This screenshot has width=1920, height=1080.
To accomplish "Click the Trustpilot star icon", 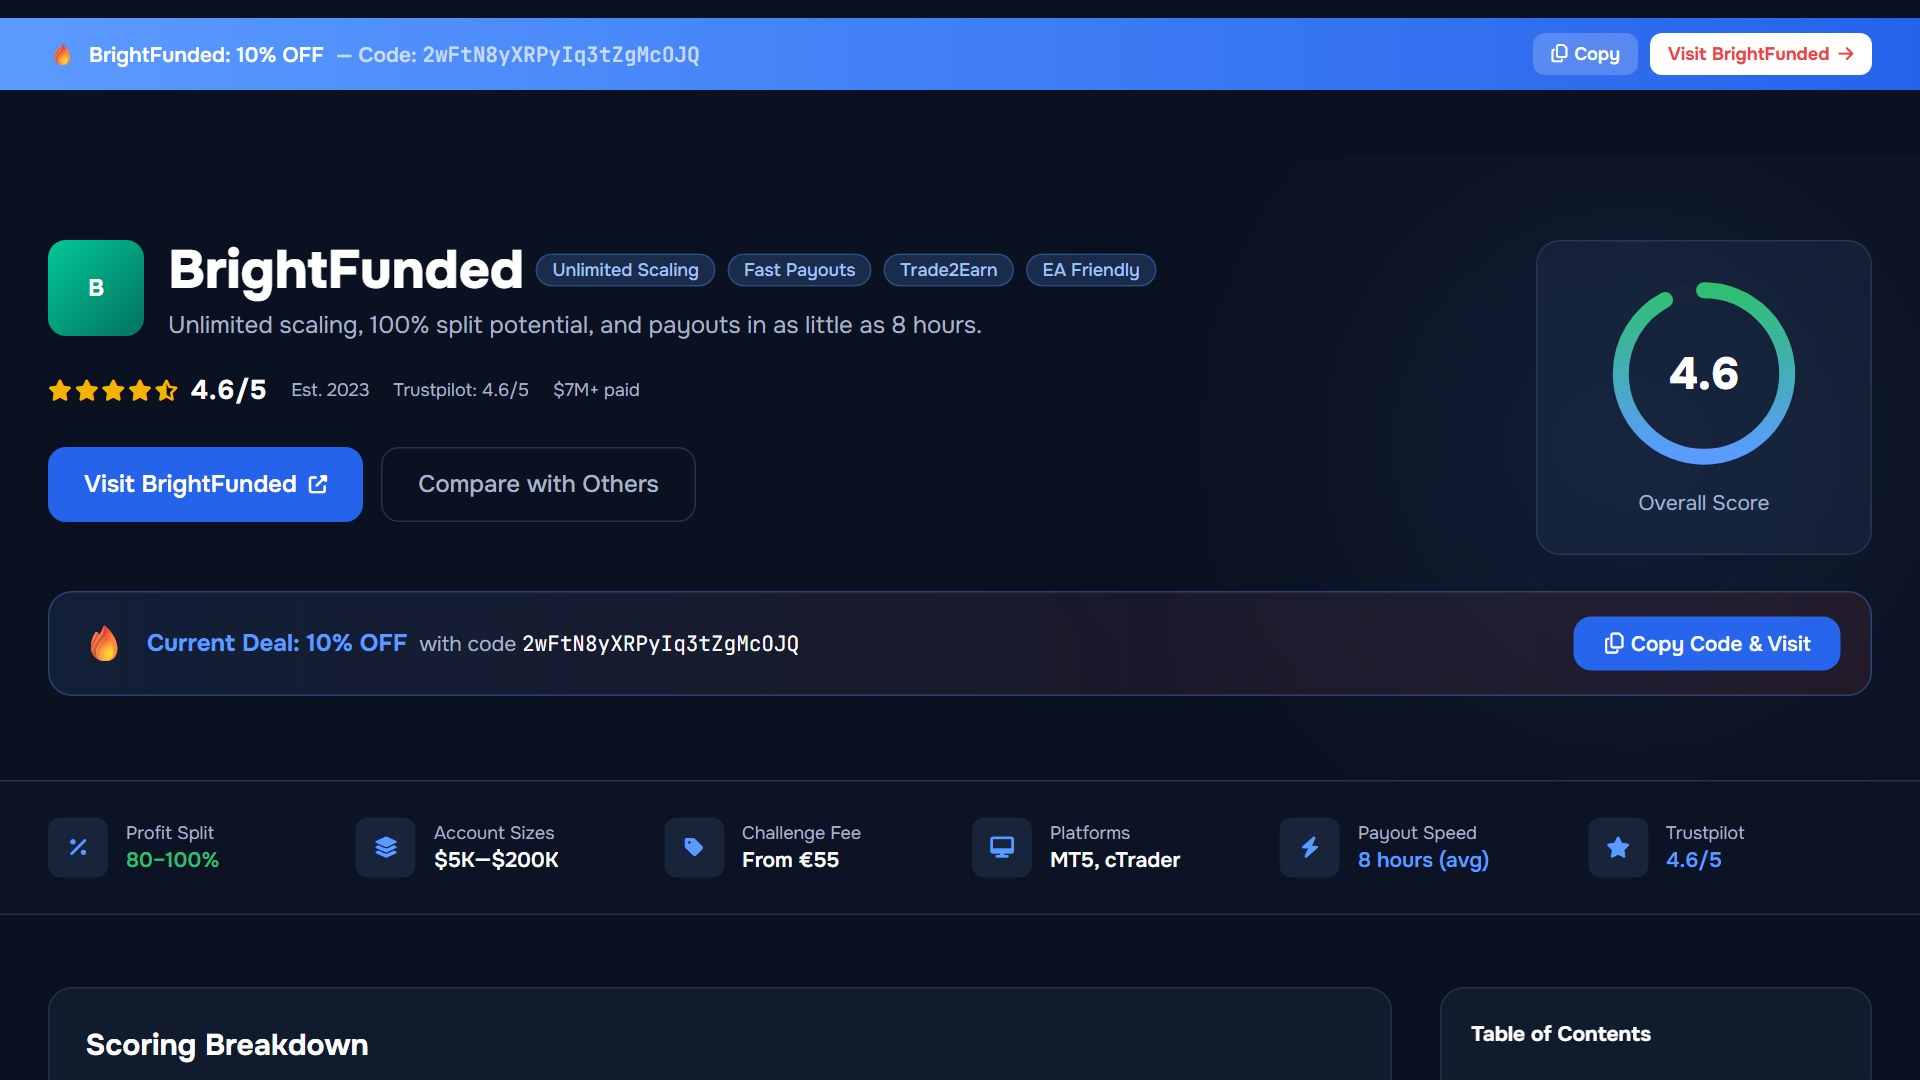I will [x=1618, y=847].
